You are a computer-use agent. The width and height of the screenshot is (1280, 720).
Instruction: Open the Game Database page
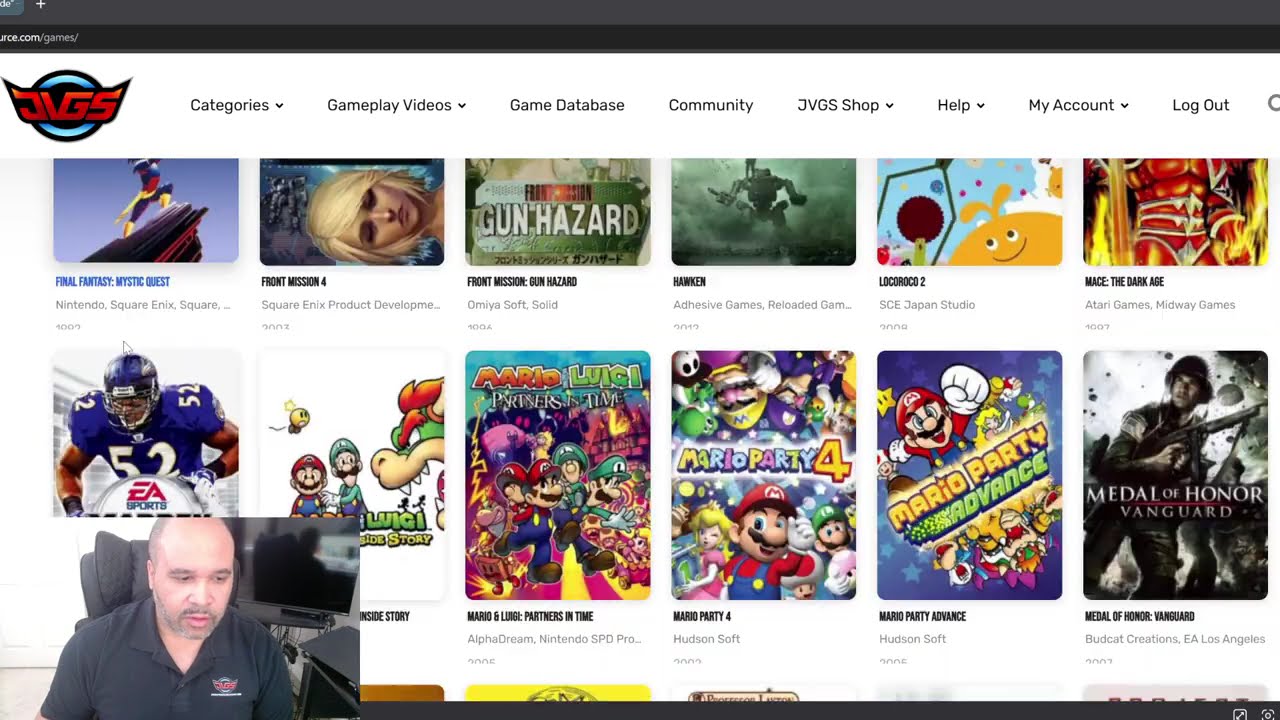point(567,105)
